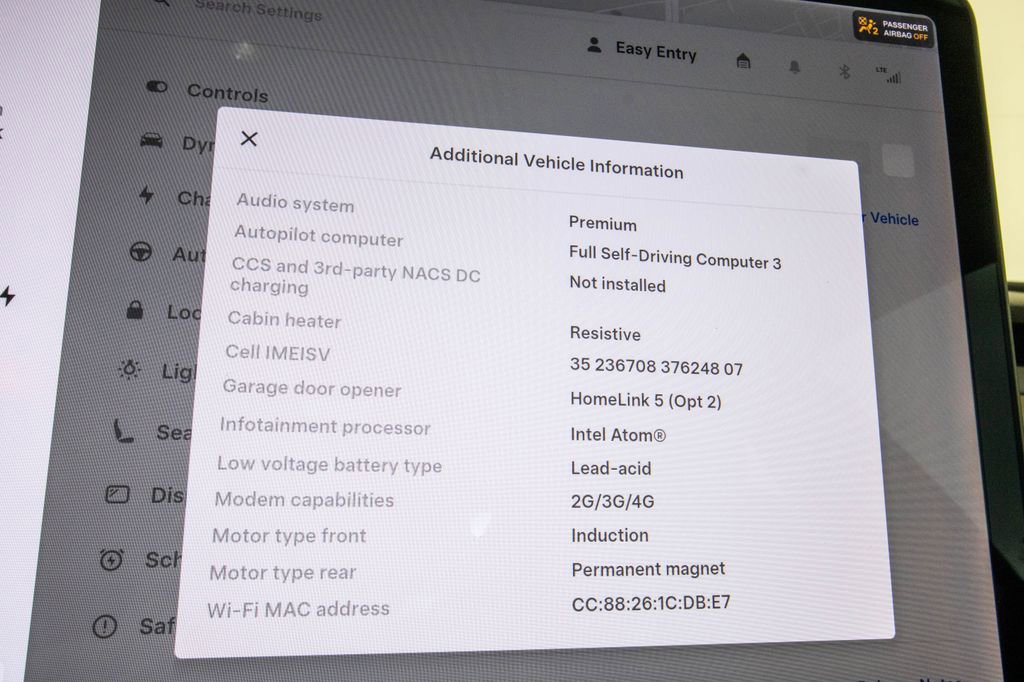Open Safety settings via exclamation icon
This screenshot has width=1024, height=682.
pos(105,624)
